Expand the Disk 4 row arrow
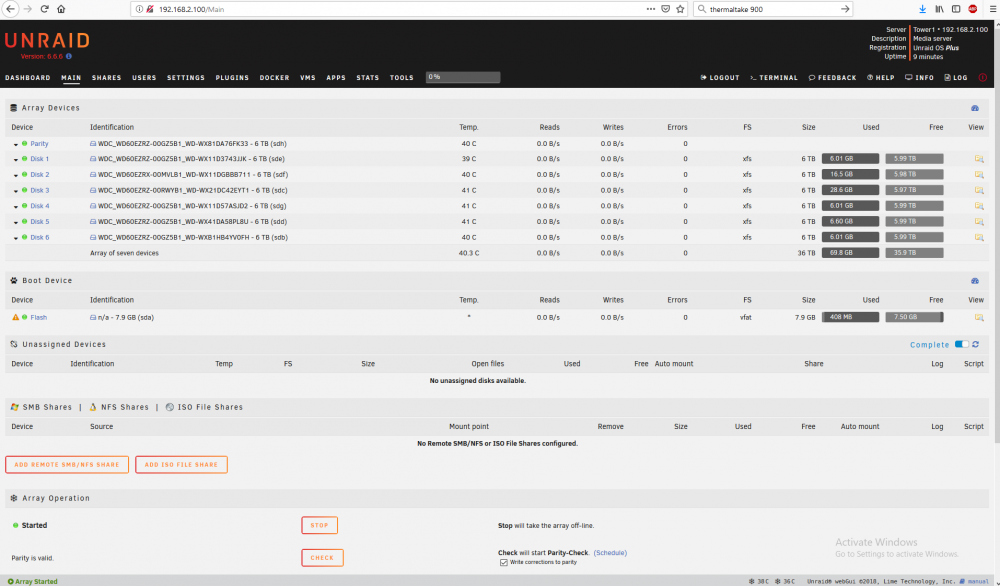 pyautogui.click(x=16, y=207)
